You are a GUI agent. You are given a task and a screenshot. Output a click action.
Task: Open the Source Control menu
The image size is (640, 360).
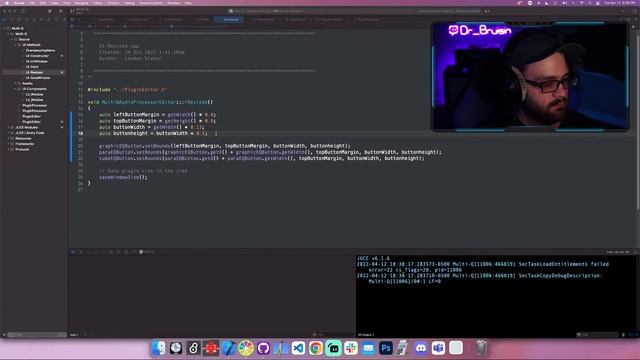[151, 3]
